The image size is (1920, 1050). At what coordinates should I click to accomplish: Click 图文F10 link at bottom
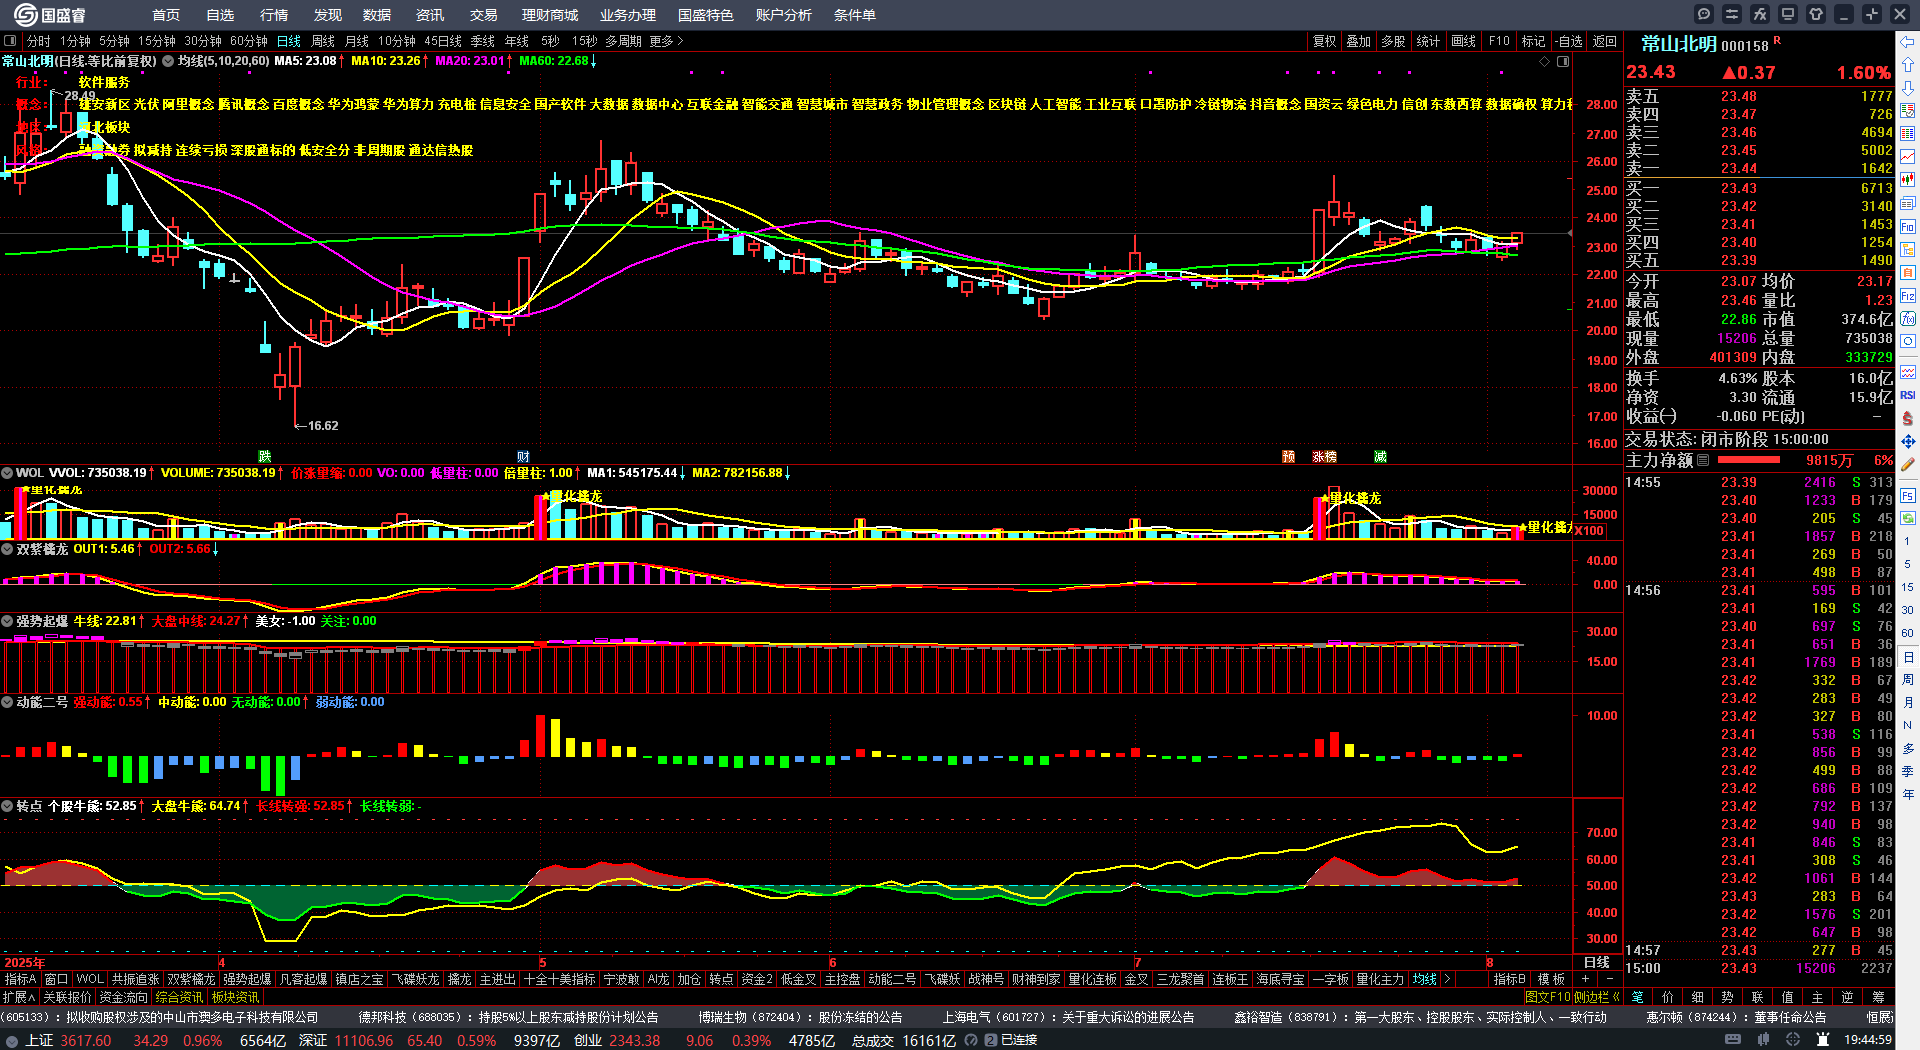point(1547,997)
